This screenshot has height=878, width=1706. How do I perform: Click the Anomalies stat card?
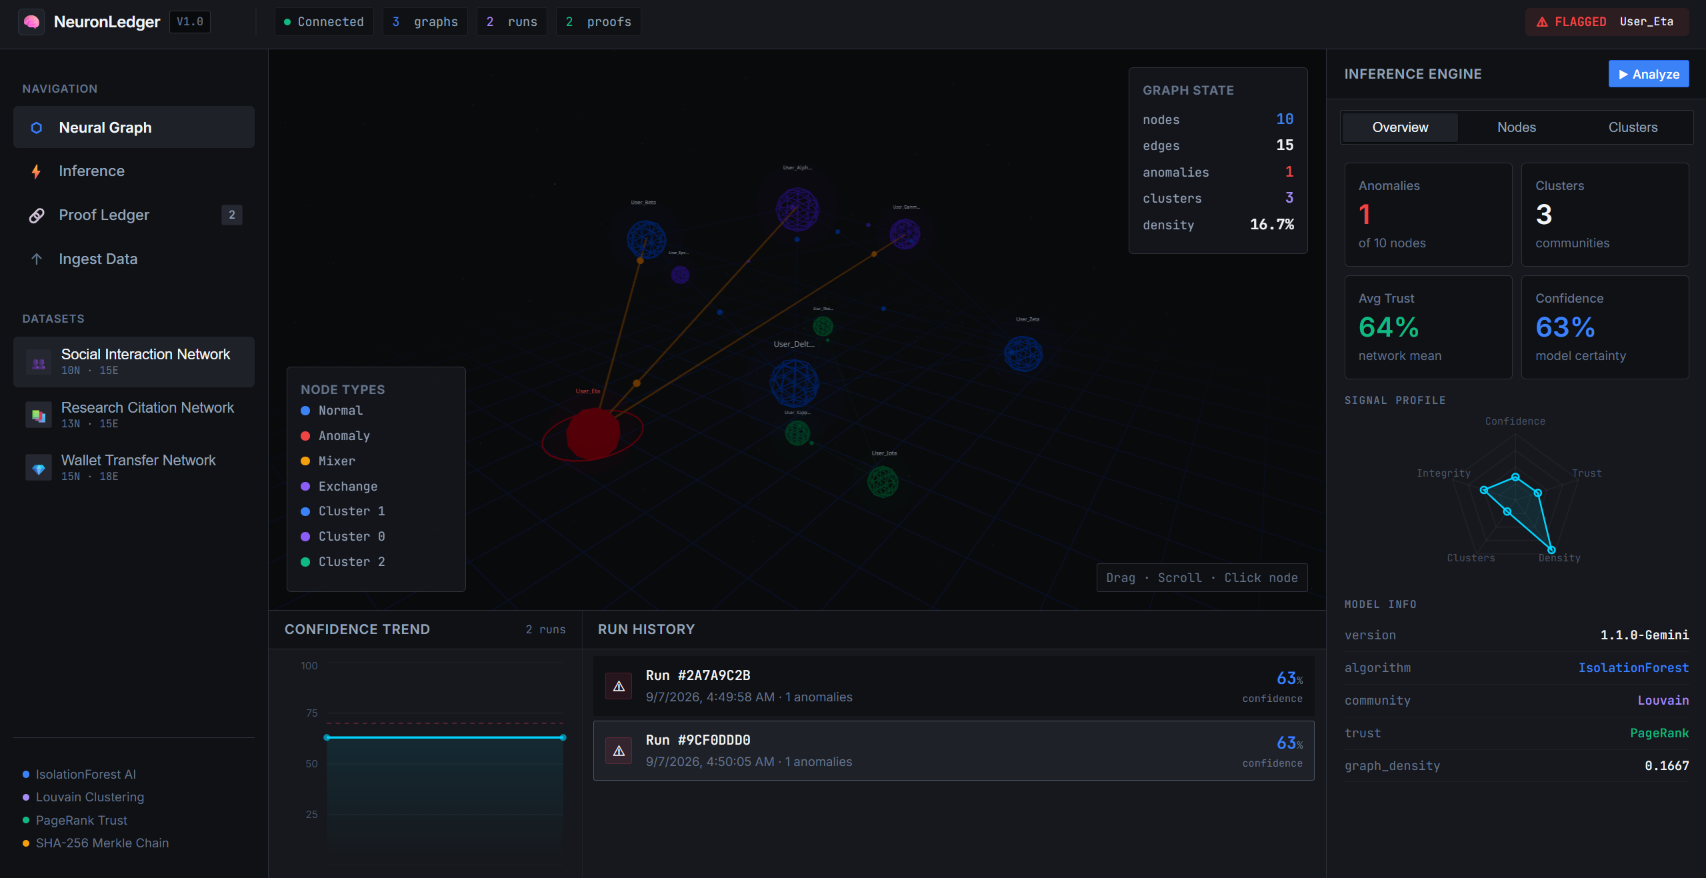[1428, 214]
